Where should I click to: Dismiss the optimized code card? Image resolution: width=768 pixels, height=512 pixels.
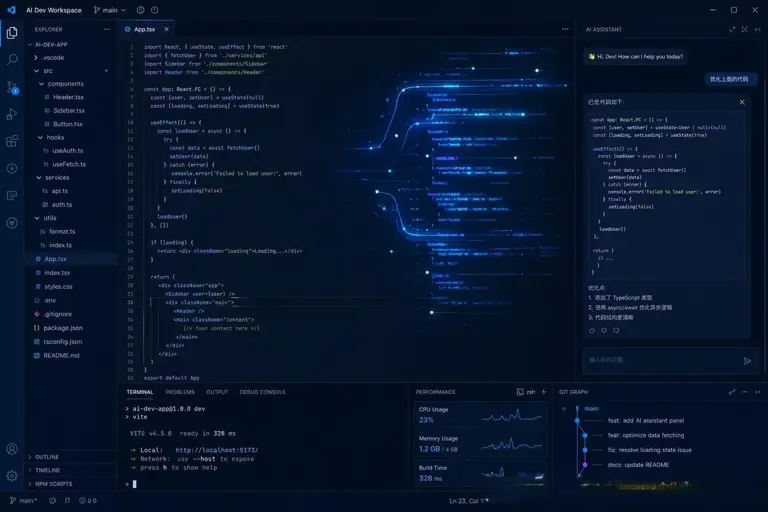pos(742,102)
